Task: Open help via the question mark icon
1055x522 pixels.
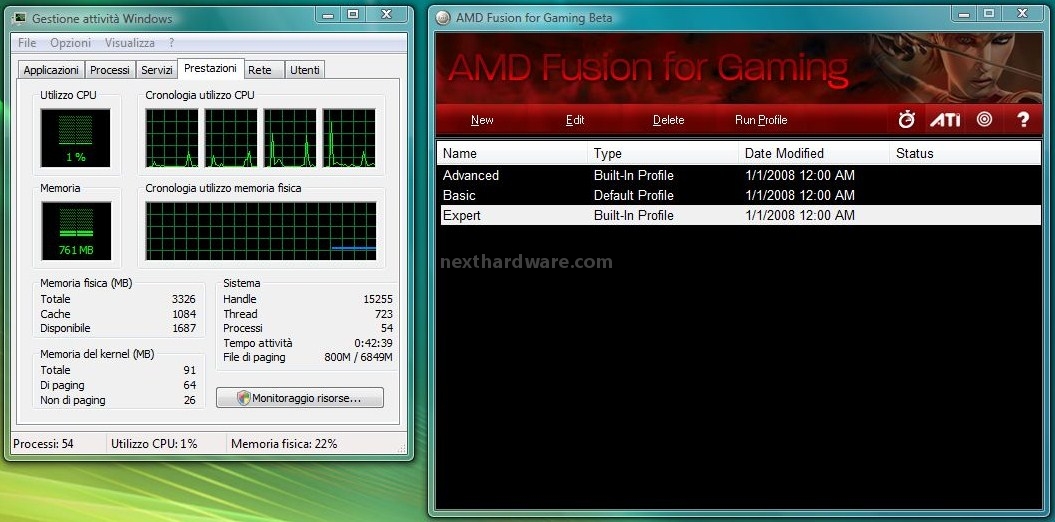Action: pyautogui.click(x=1023, y=120)
